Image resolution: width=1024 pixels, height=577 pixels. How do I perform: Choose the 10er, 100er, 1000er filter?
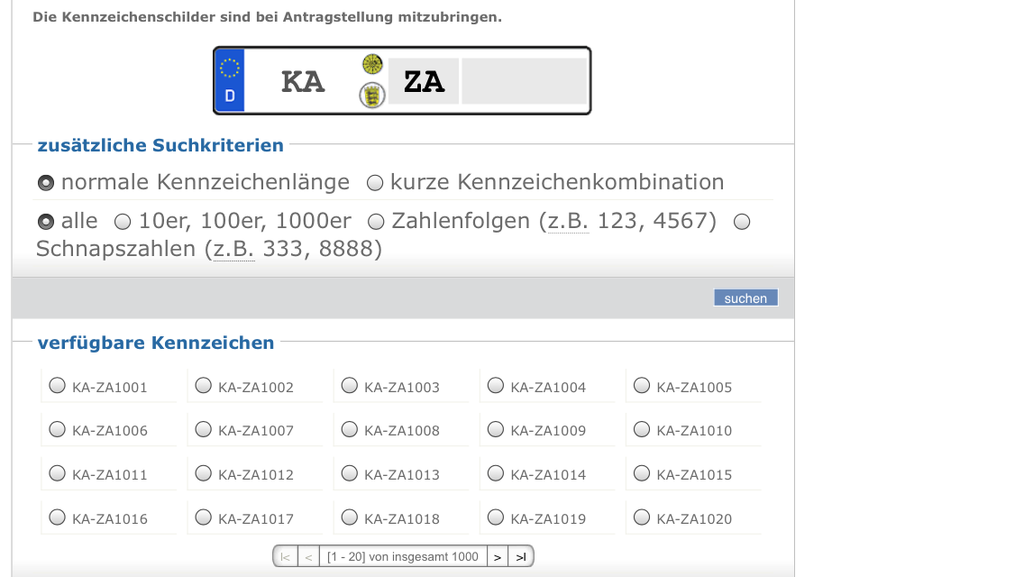(123, 222)
